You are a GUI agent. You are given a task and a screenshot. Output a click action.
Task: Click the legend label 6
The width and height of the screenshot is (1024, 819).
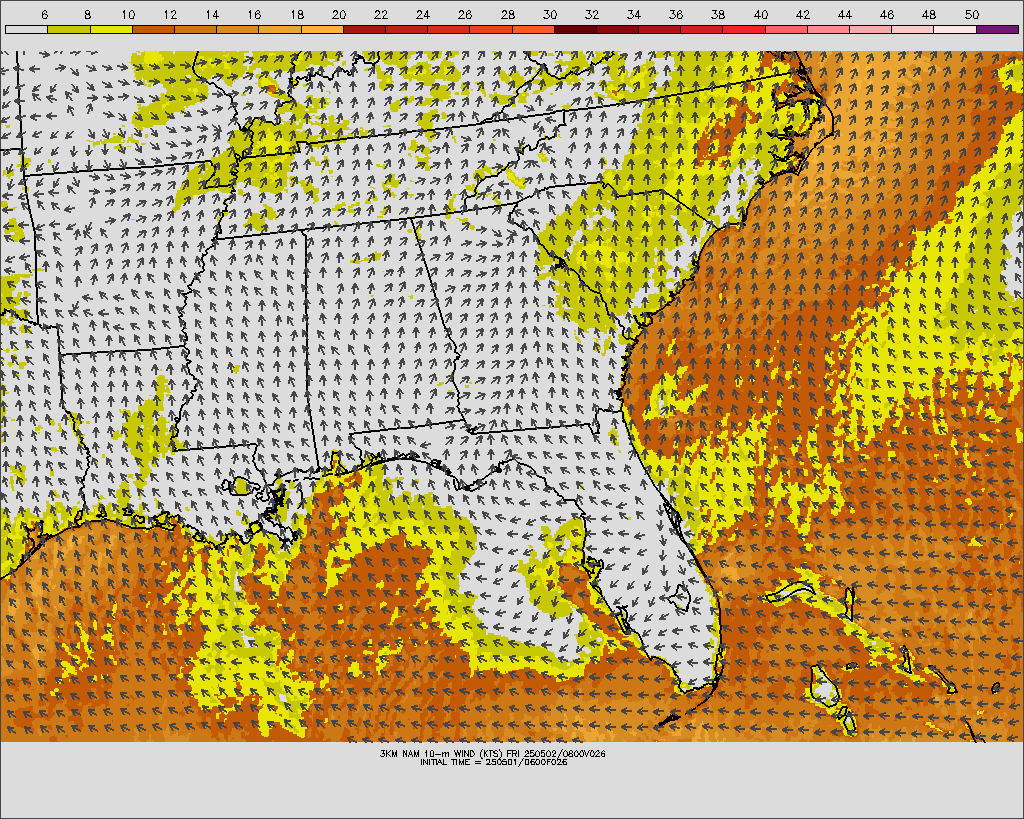pos(44,14)
